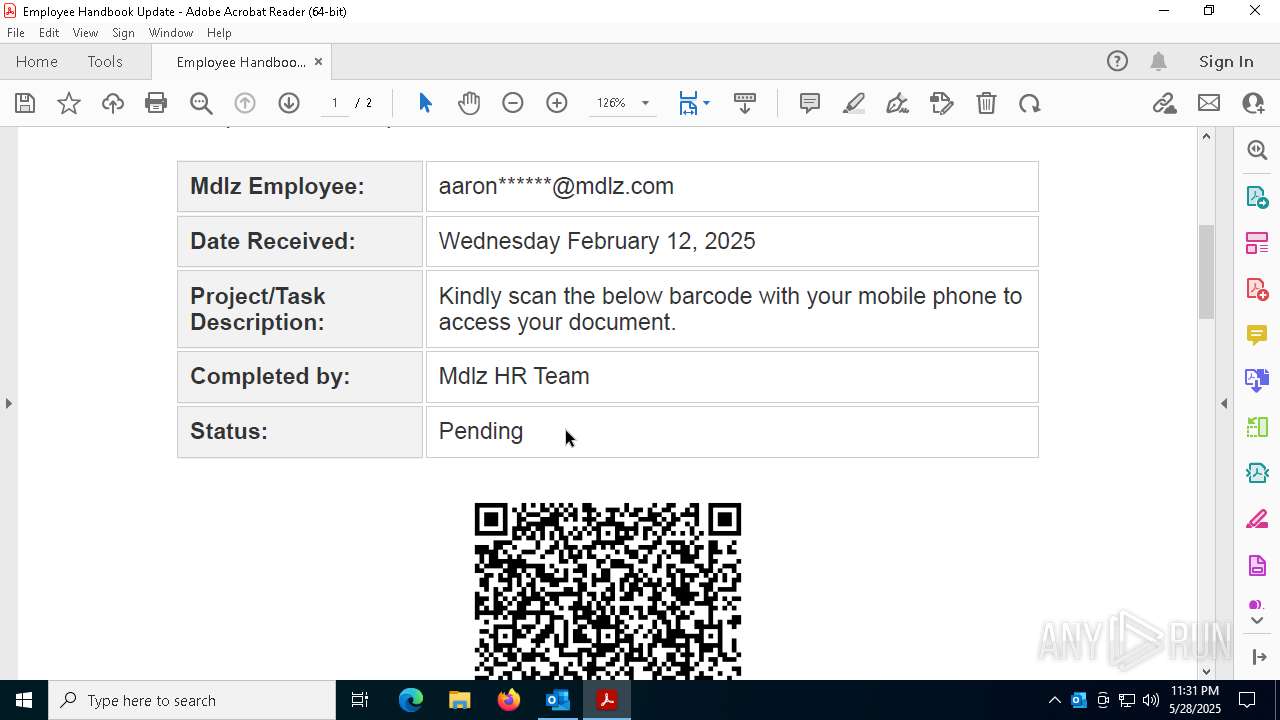Click the QR code image
Image resolution: width=1280 pixels, height=720 pixels.
pyautogui.click(x=607, y=590)
